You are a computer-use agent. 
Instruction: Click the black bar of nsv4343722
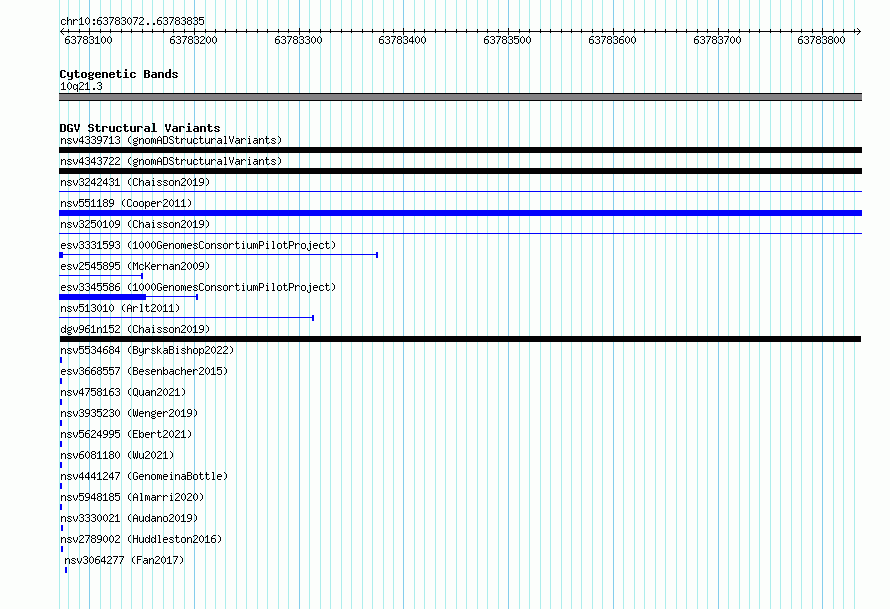coord(460,171)
